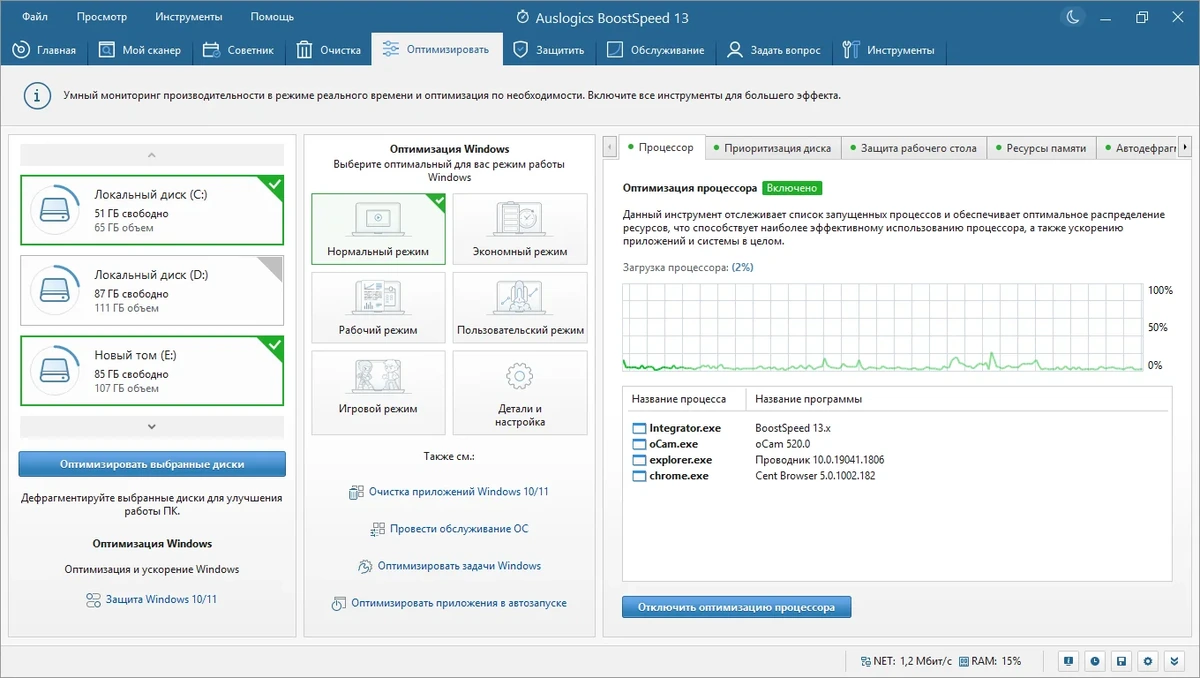Screen dimensions: 1200x678
Task: Click the monitor info icon in status bar
Action: (1069, 661)
